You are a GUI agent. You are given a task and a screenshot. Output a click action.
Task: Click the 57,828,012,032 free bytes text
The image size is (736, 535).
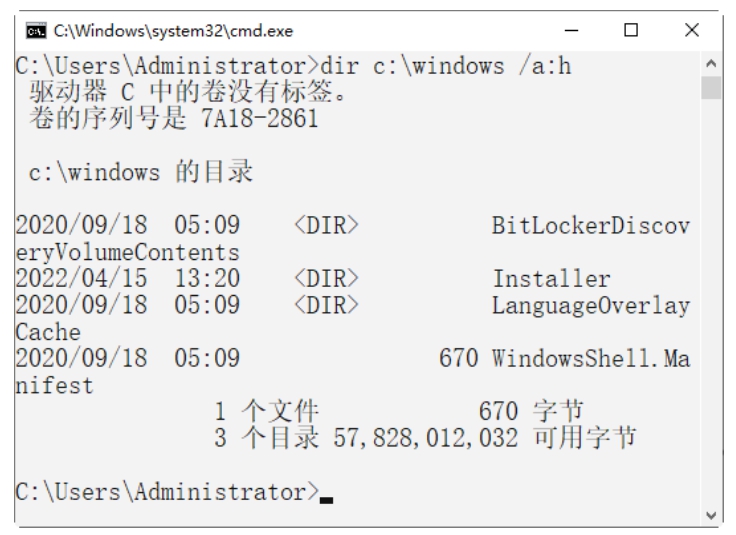pyautogui.click(x=438, y=437)
